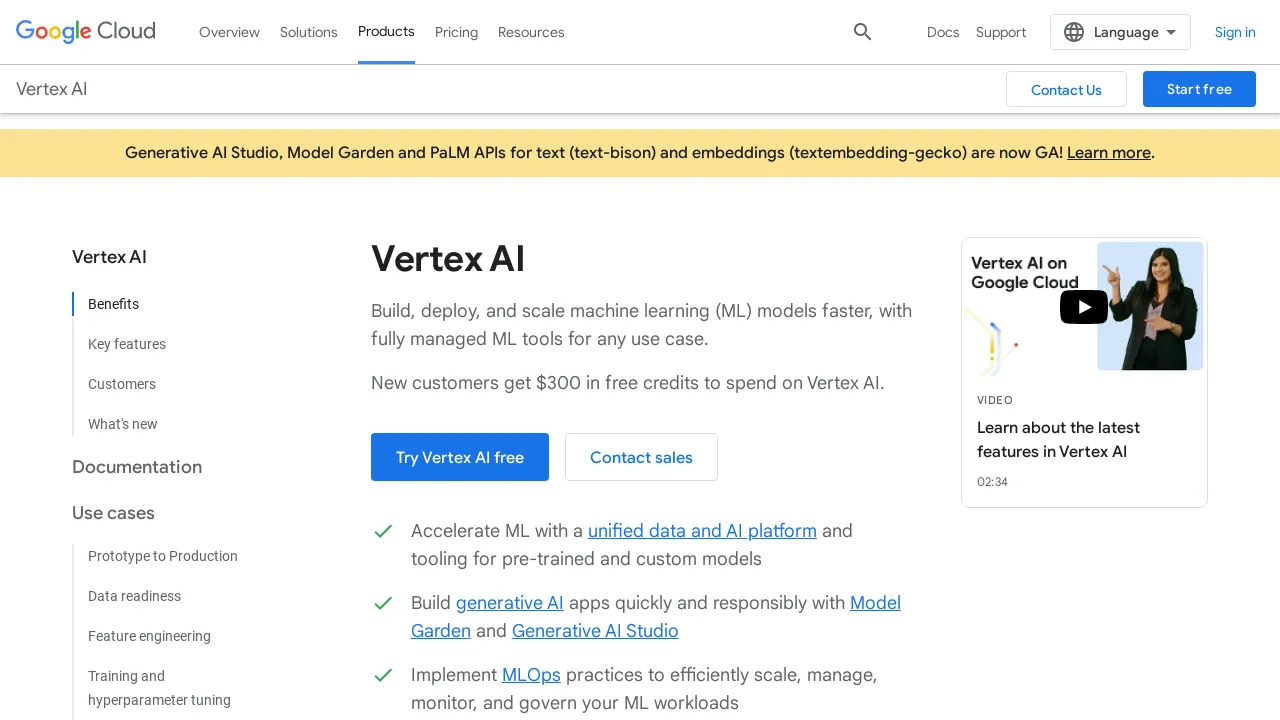Play the Vertex AI video
Viewport: 1280px width, 720px height.
point(1084,307)
